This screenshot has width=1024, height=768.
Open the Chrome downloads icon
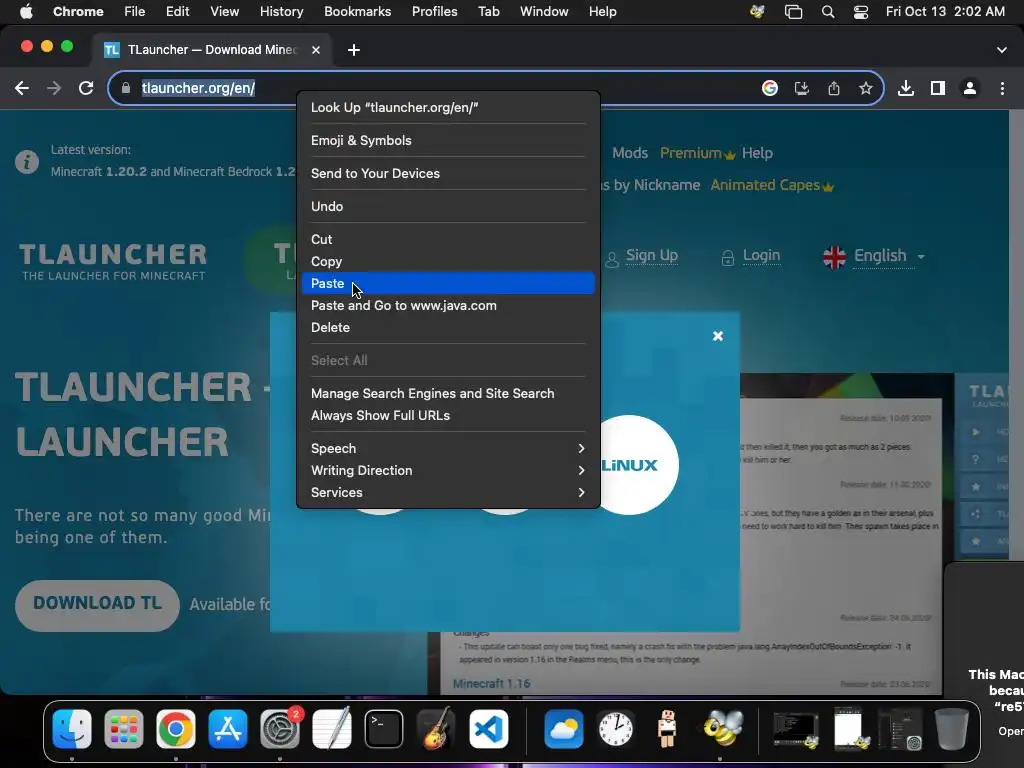(x=905, y=88)
